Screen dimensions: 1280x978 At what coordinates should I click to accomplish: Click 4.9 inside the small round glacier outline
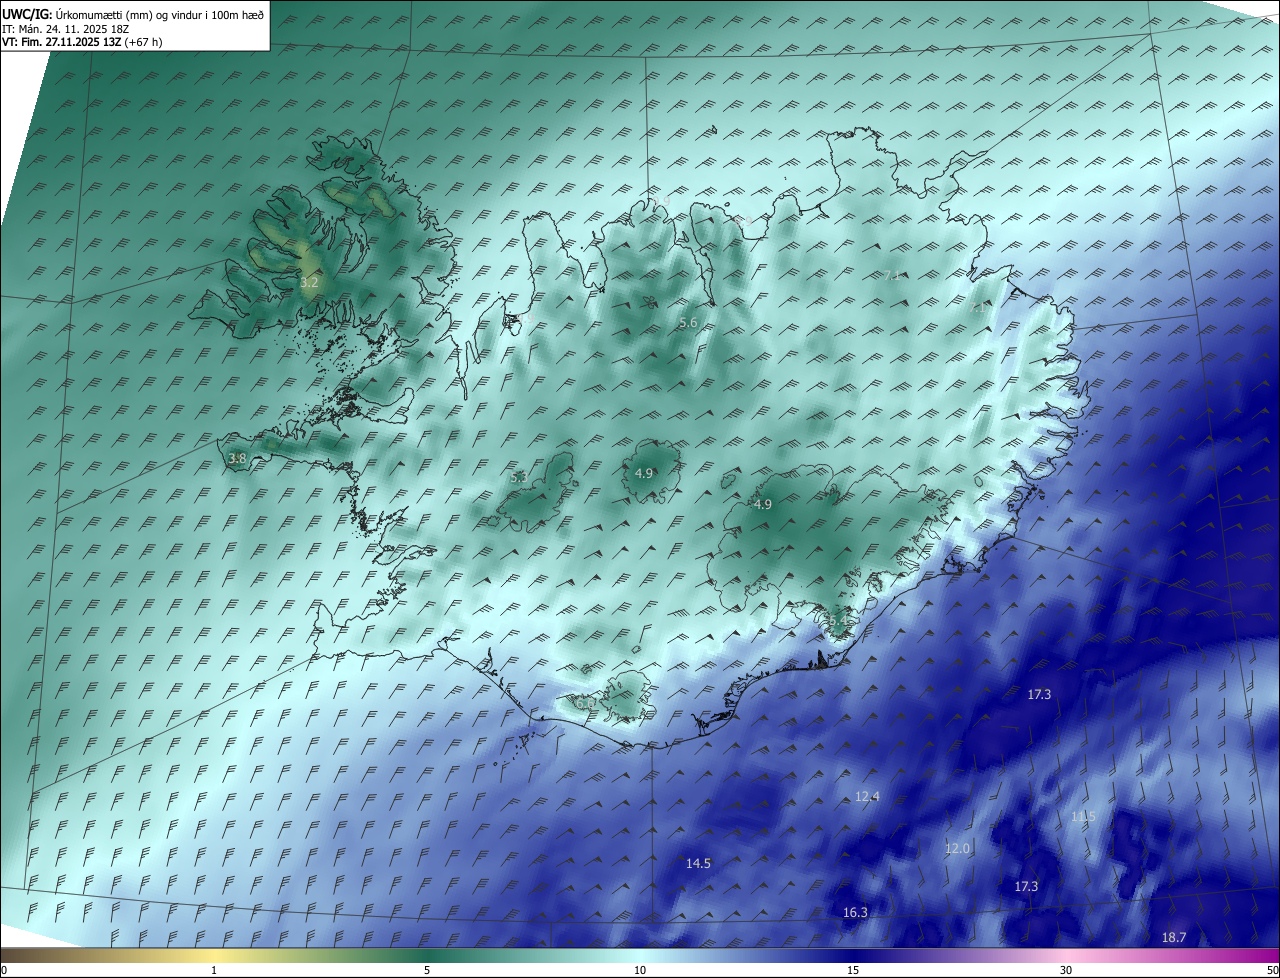click(x=644, y=473)
